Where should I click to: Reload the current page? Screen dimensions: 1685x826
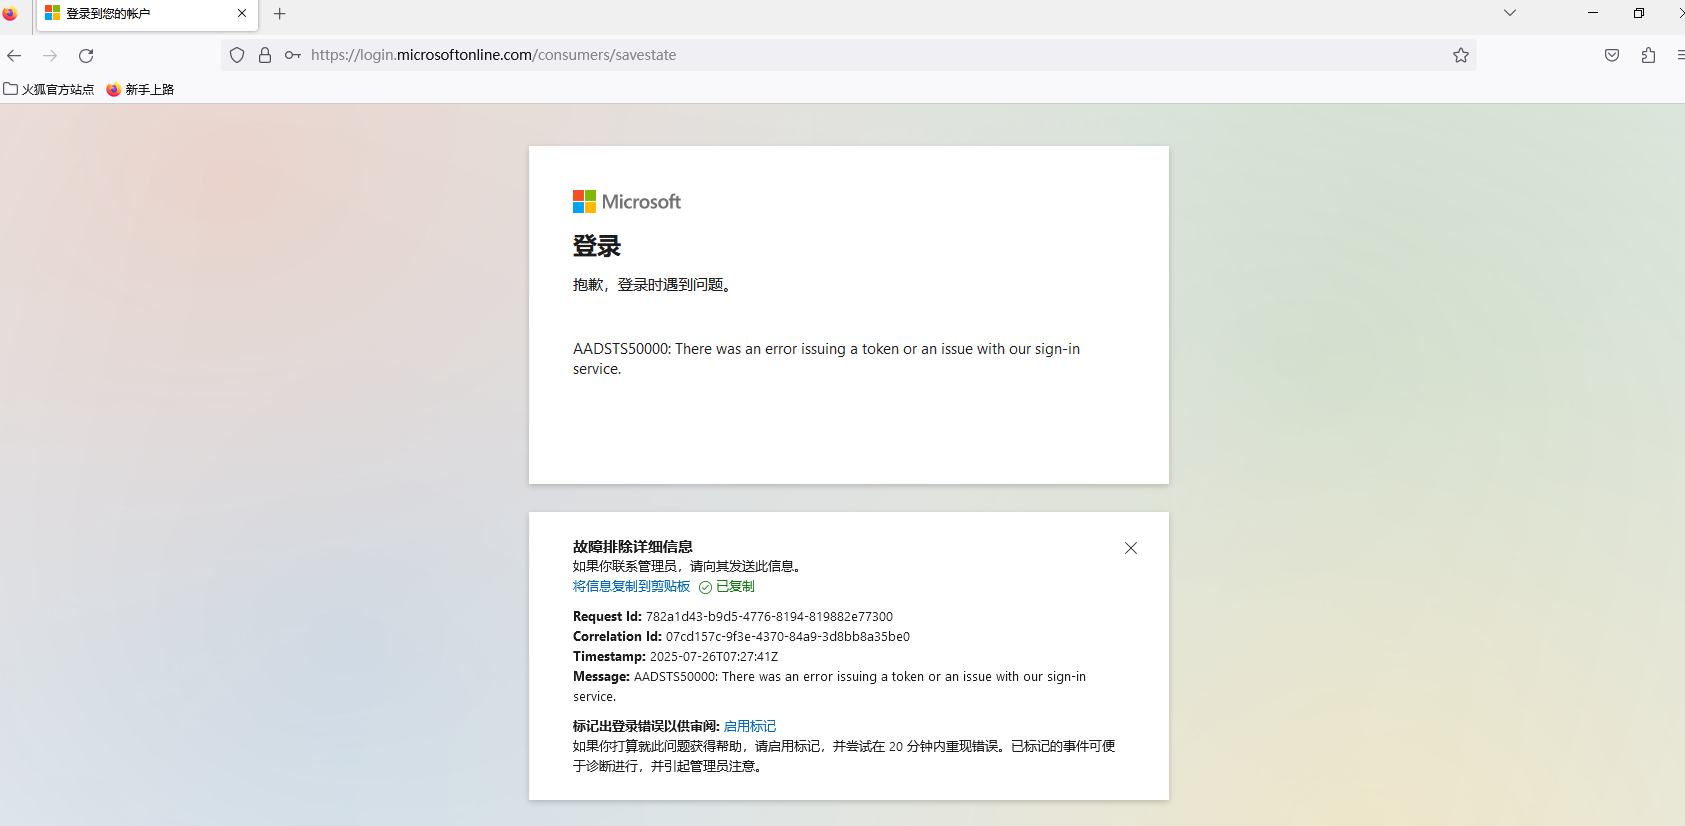coord(86,55)
